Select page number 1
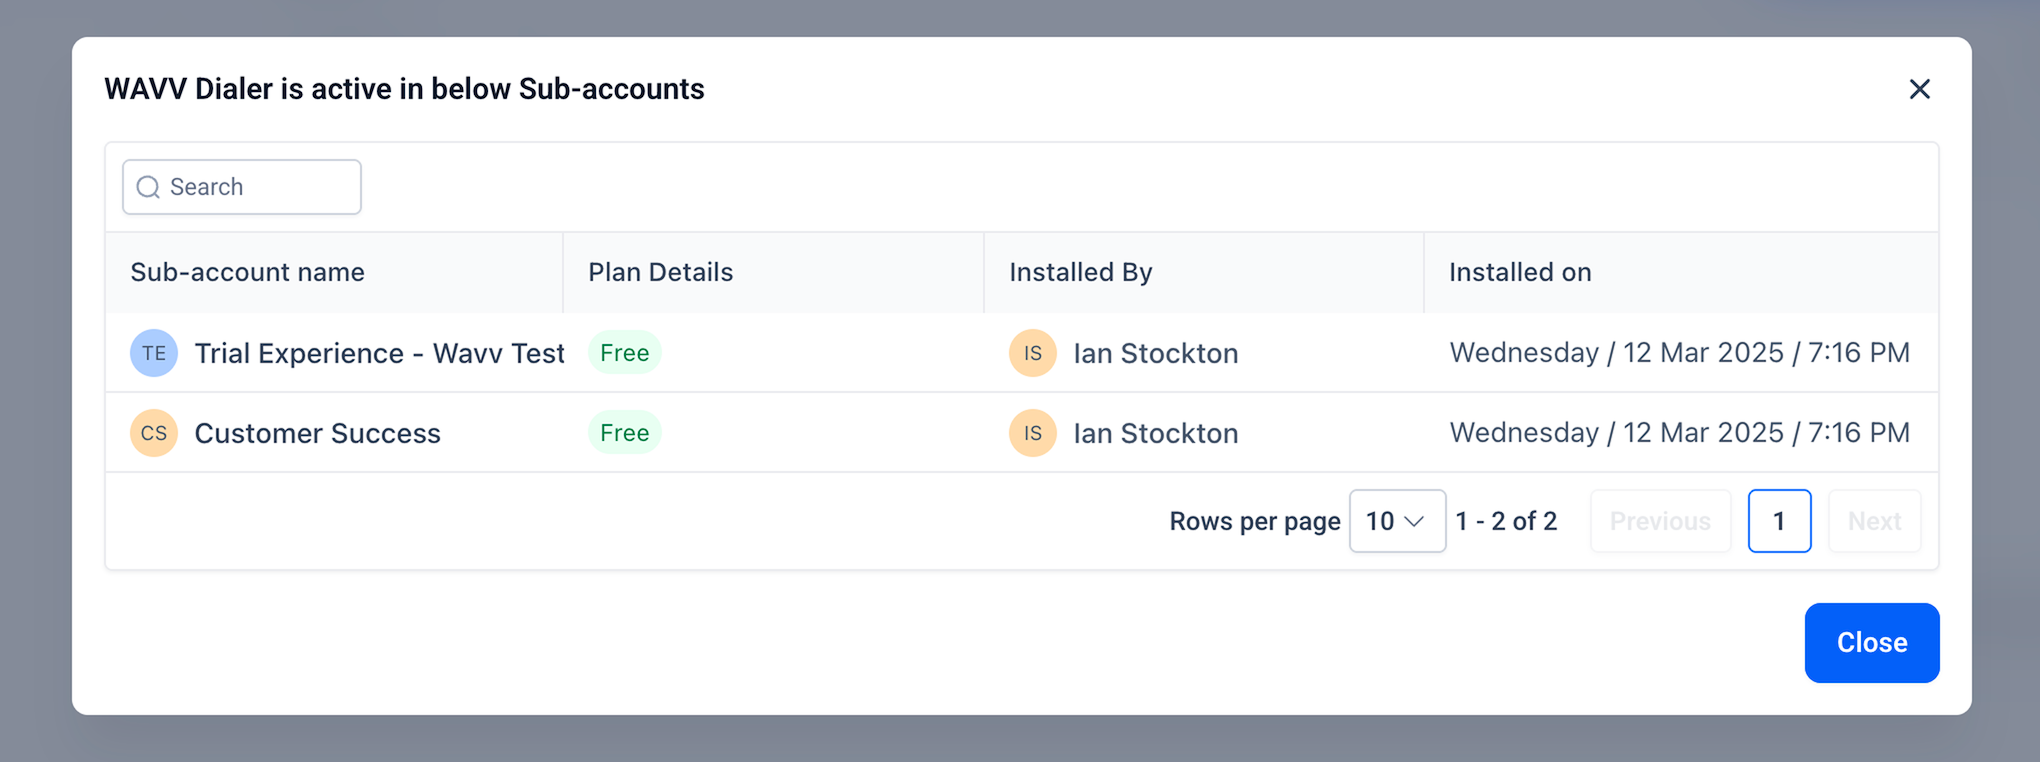 point(1779,521)
